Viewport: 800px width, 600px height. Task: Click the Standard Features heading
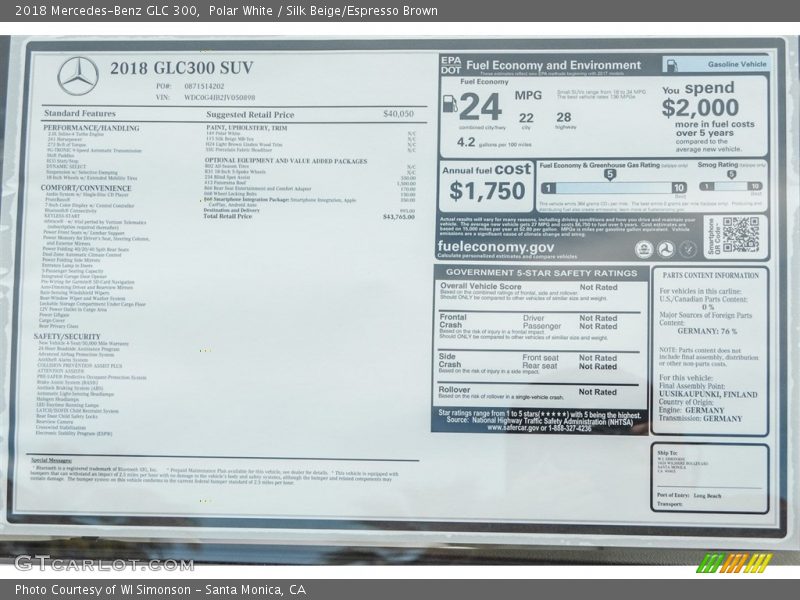pyautogui.click(x=80, y=113)
